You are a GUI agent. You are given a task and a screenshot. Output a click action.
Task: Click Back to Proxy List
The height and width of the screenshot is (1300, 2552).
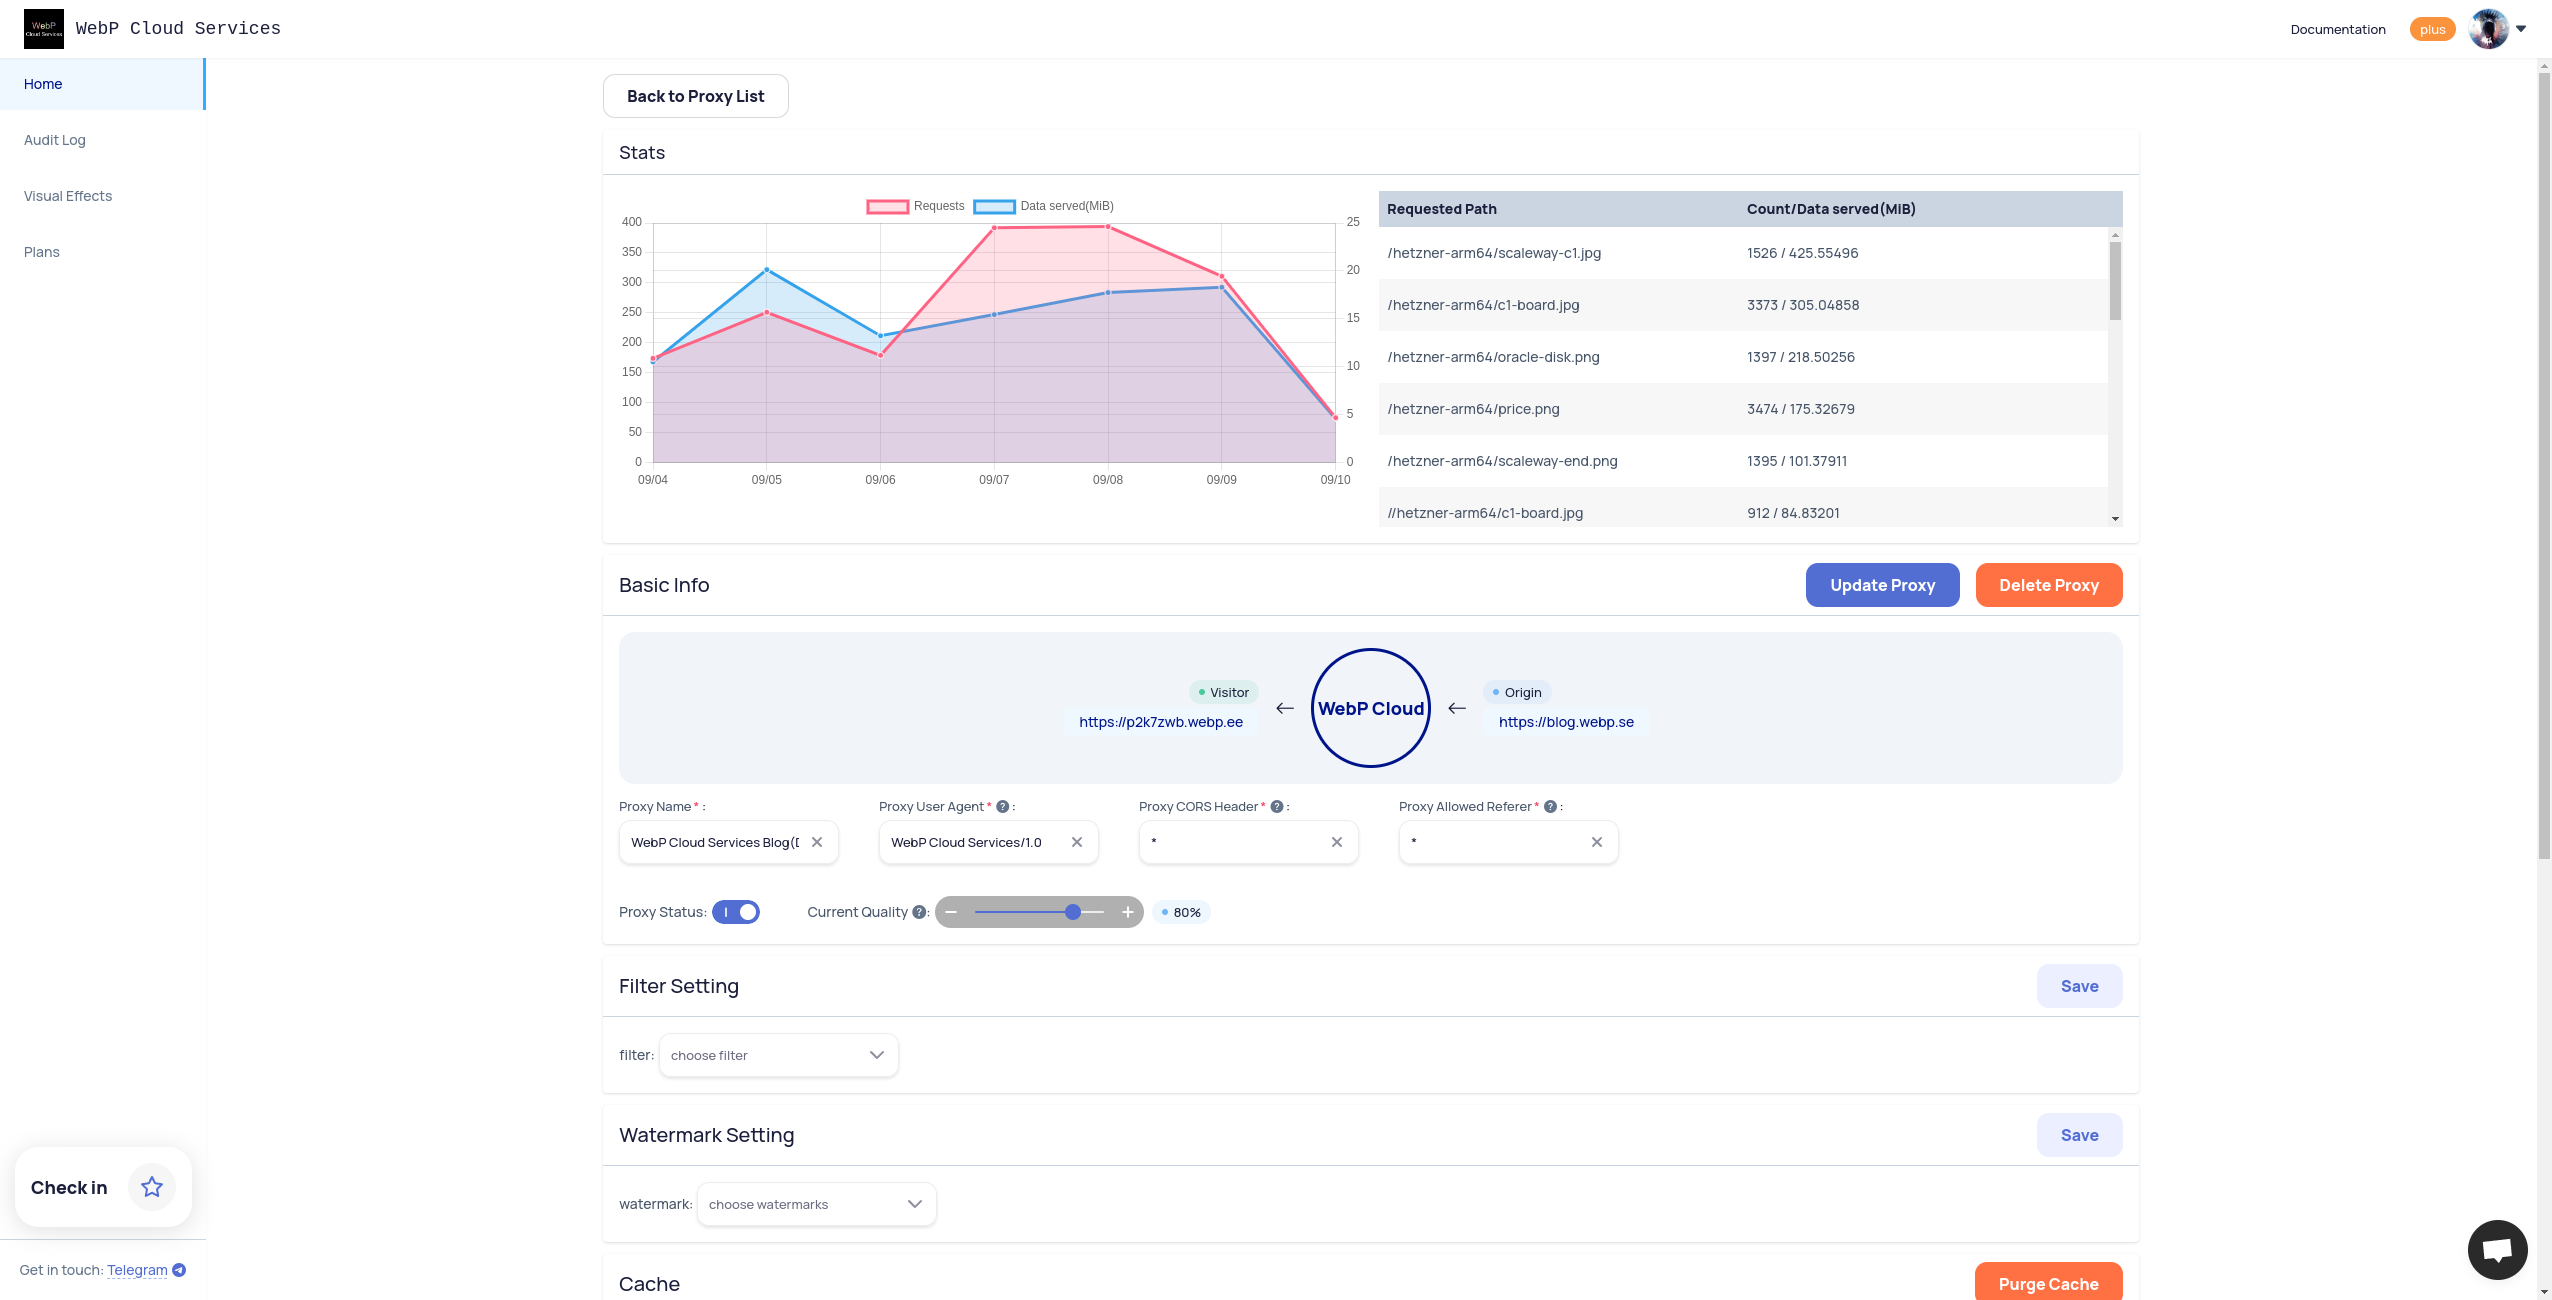click(695, 96)
